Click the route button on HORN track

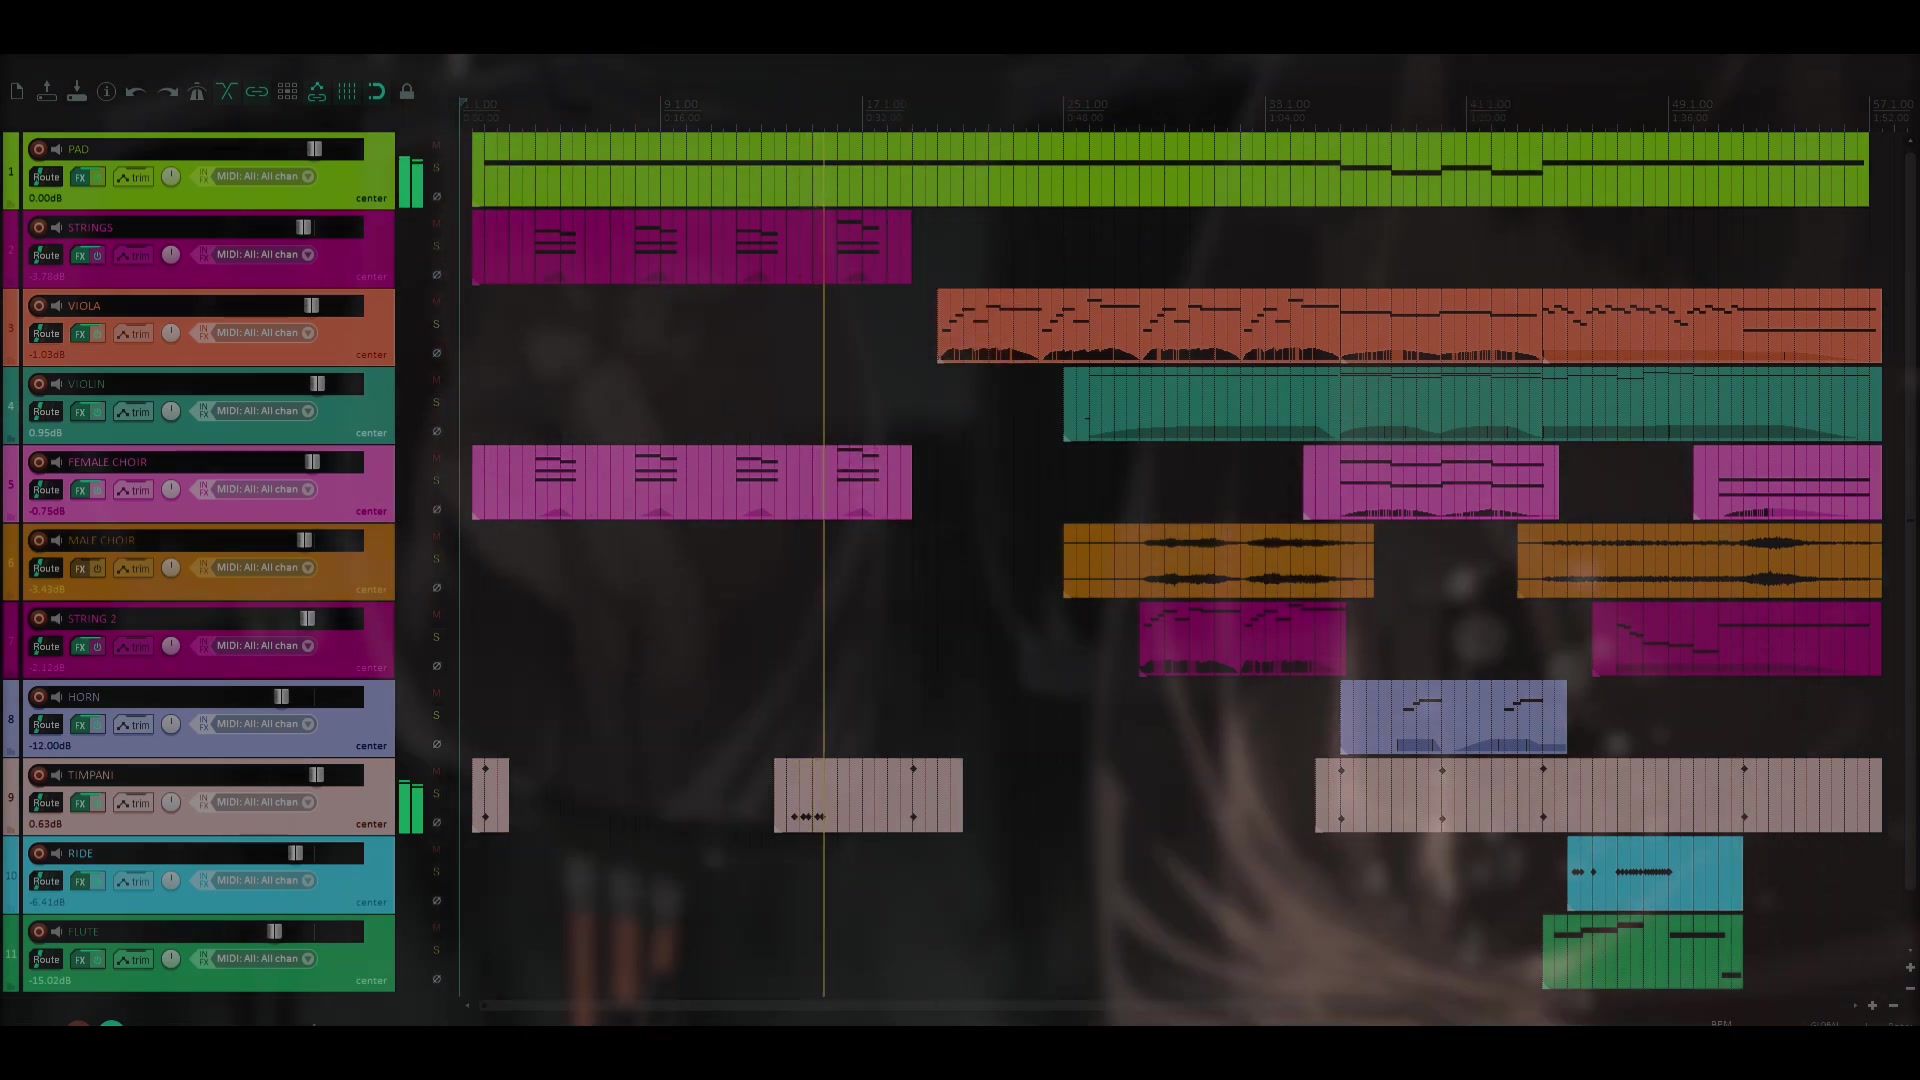(46, 723)
